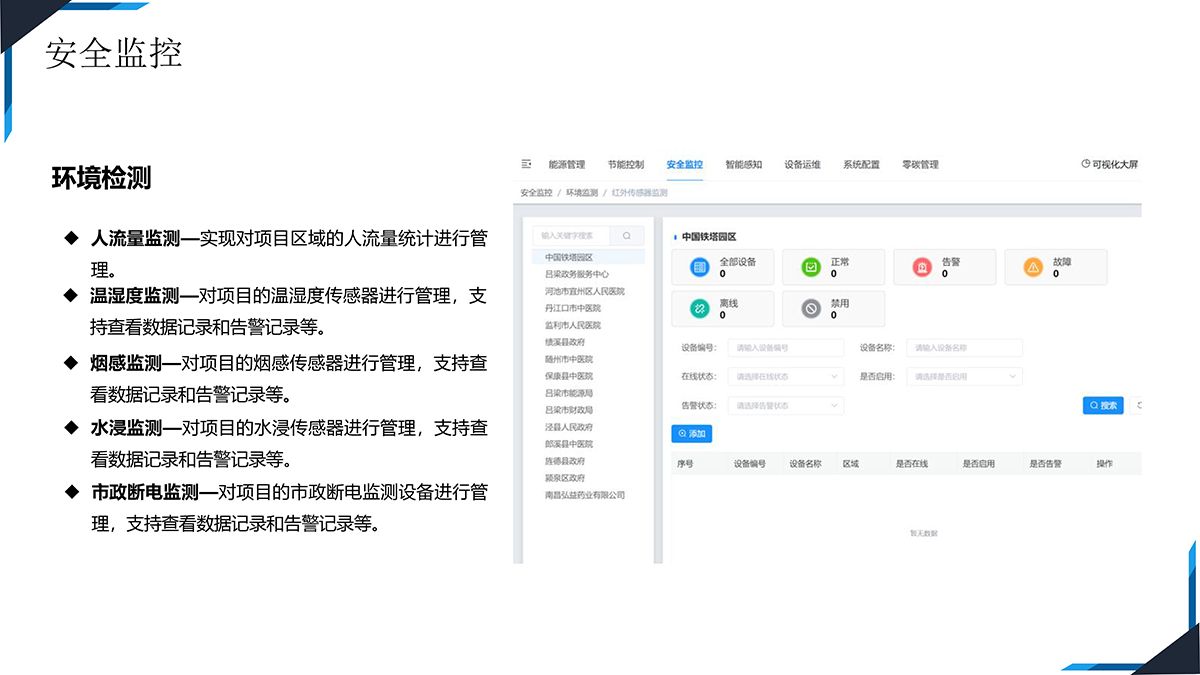Click the orange 故障 warning icon
Screen dimensions: 1200x675
click(1033, 268)
